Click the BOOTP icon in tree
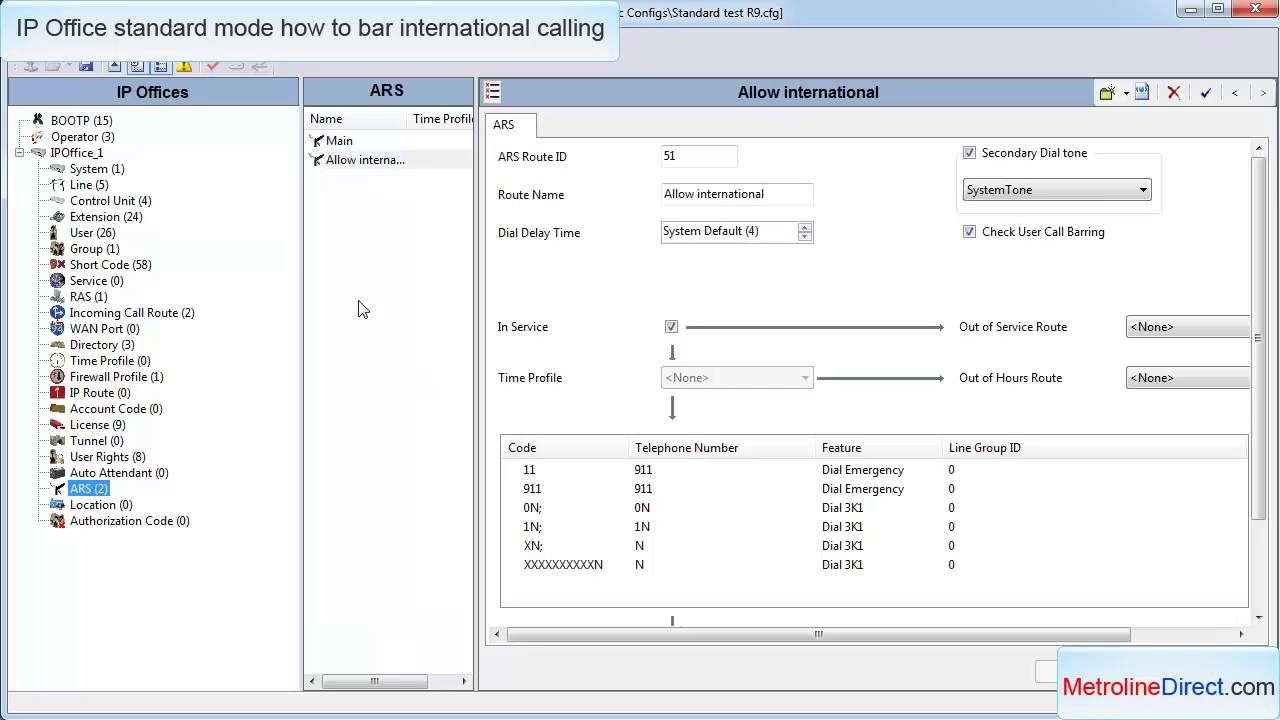 click(x=38, y=120)
